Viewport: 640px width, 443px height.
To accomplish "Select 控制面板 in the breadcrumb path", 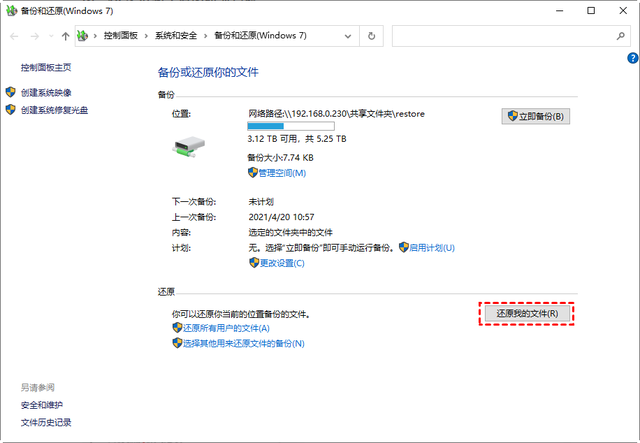I will click(x=120, y=36).
